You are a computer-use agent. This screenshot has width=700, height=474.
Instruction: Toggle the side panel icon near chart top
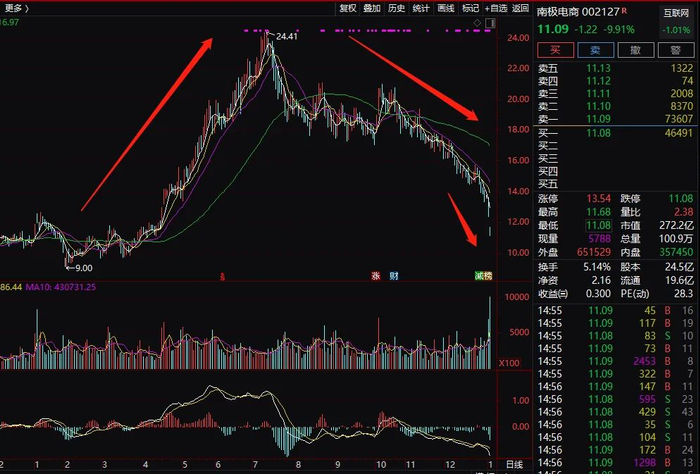pos(490,23)
